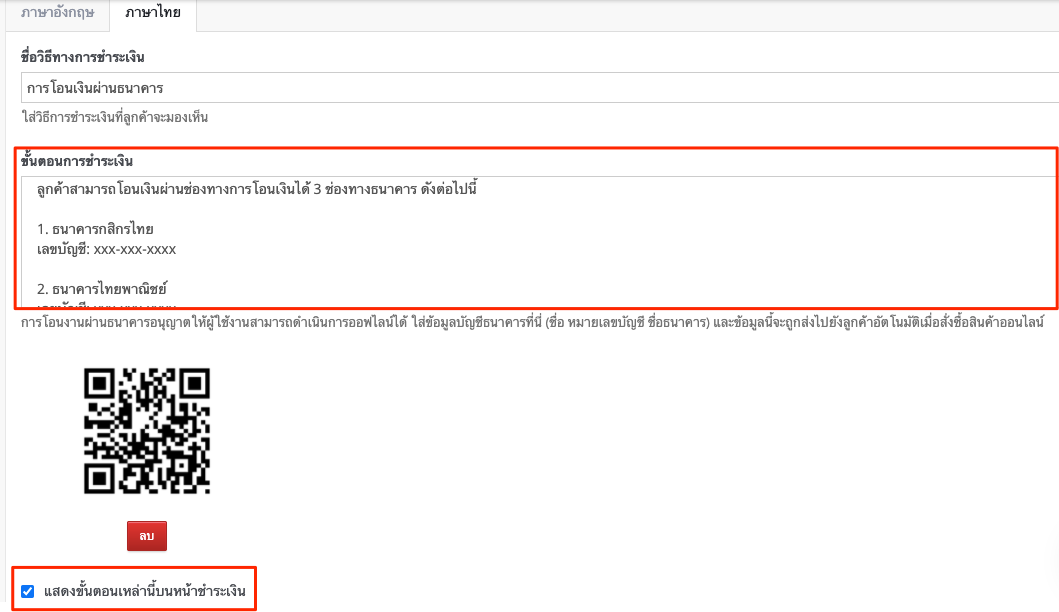Click the line เลขบัญชี: xxx-xxx-xxxx
Viewport: 1059px width, 612px height.
106,249
